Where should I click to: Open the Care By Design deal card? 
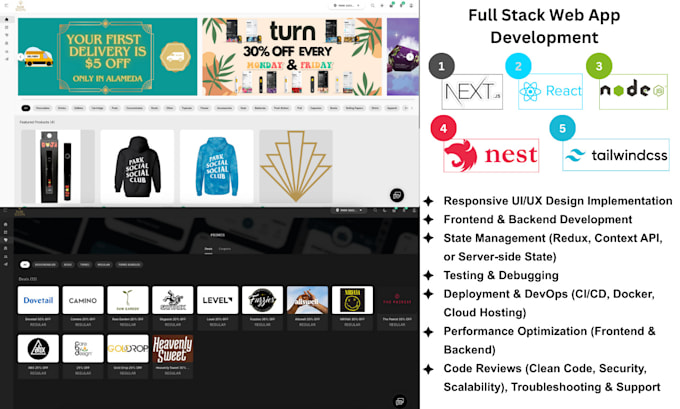(x=83, y=356)
